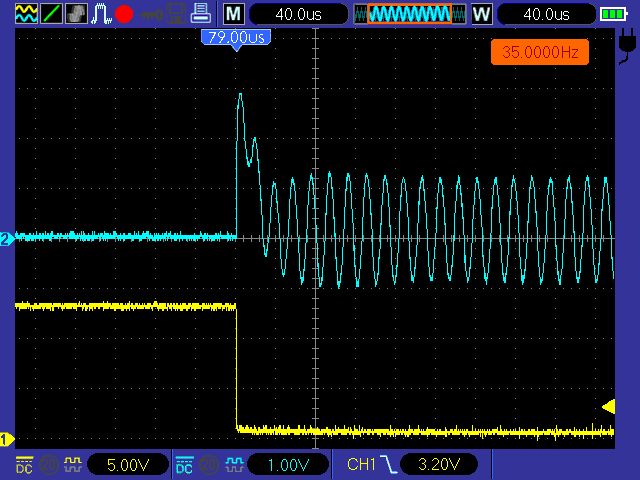Screen dimensions: 640x480
Task: Toggle the blue CH2 DC coupling indicator
Action: coord(184,465)
